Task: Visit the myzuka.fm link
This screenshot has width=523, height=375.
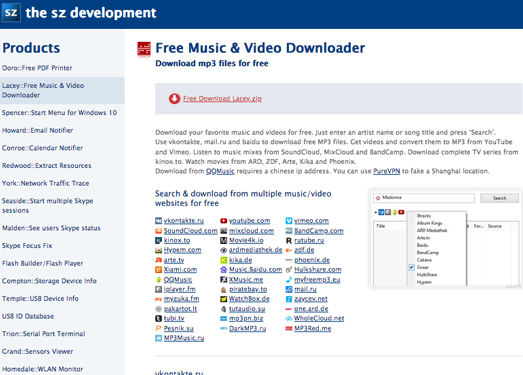Action: (x=181, y=299)
